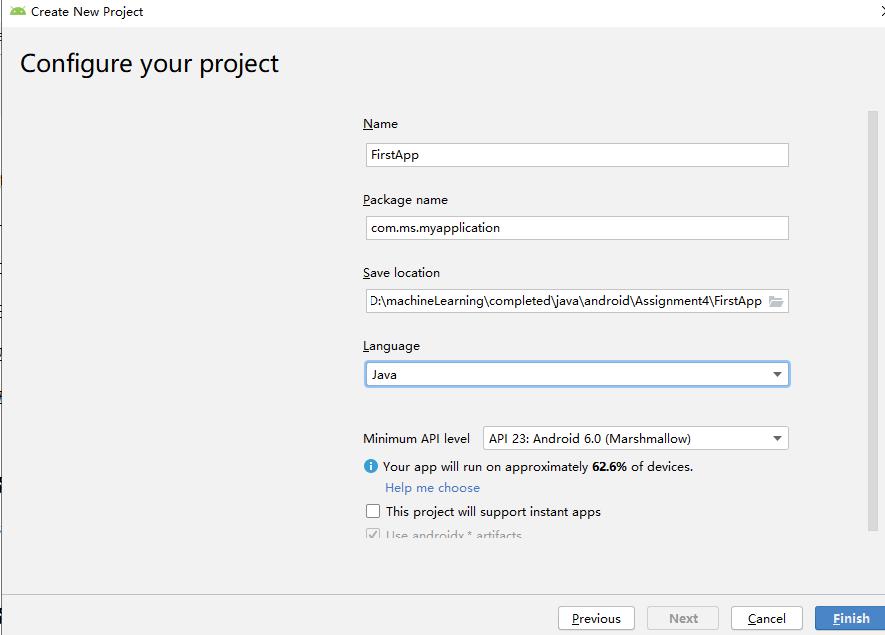The height and width of the screenshot is (635, 885).
Task: Open the Help me choose link
Action: 432,488
